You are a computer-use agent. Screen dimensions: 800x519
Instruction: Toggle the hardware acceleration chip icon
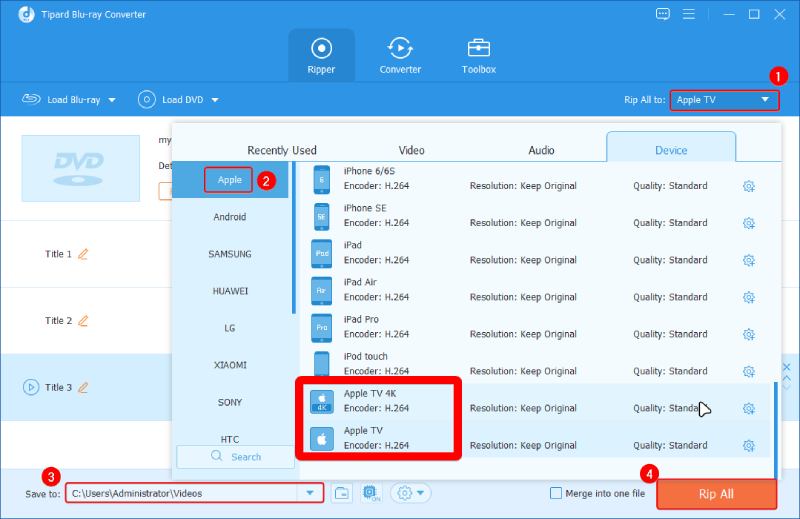click(370, 493)
